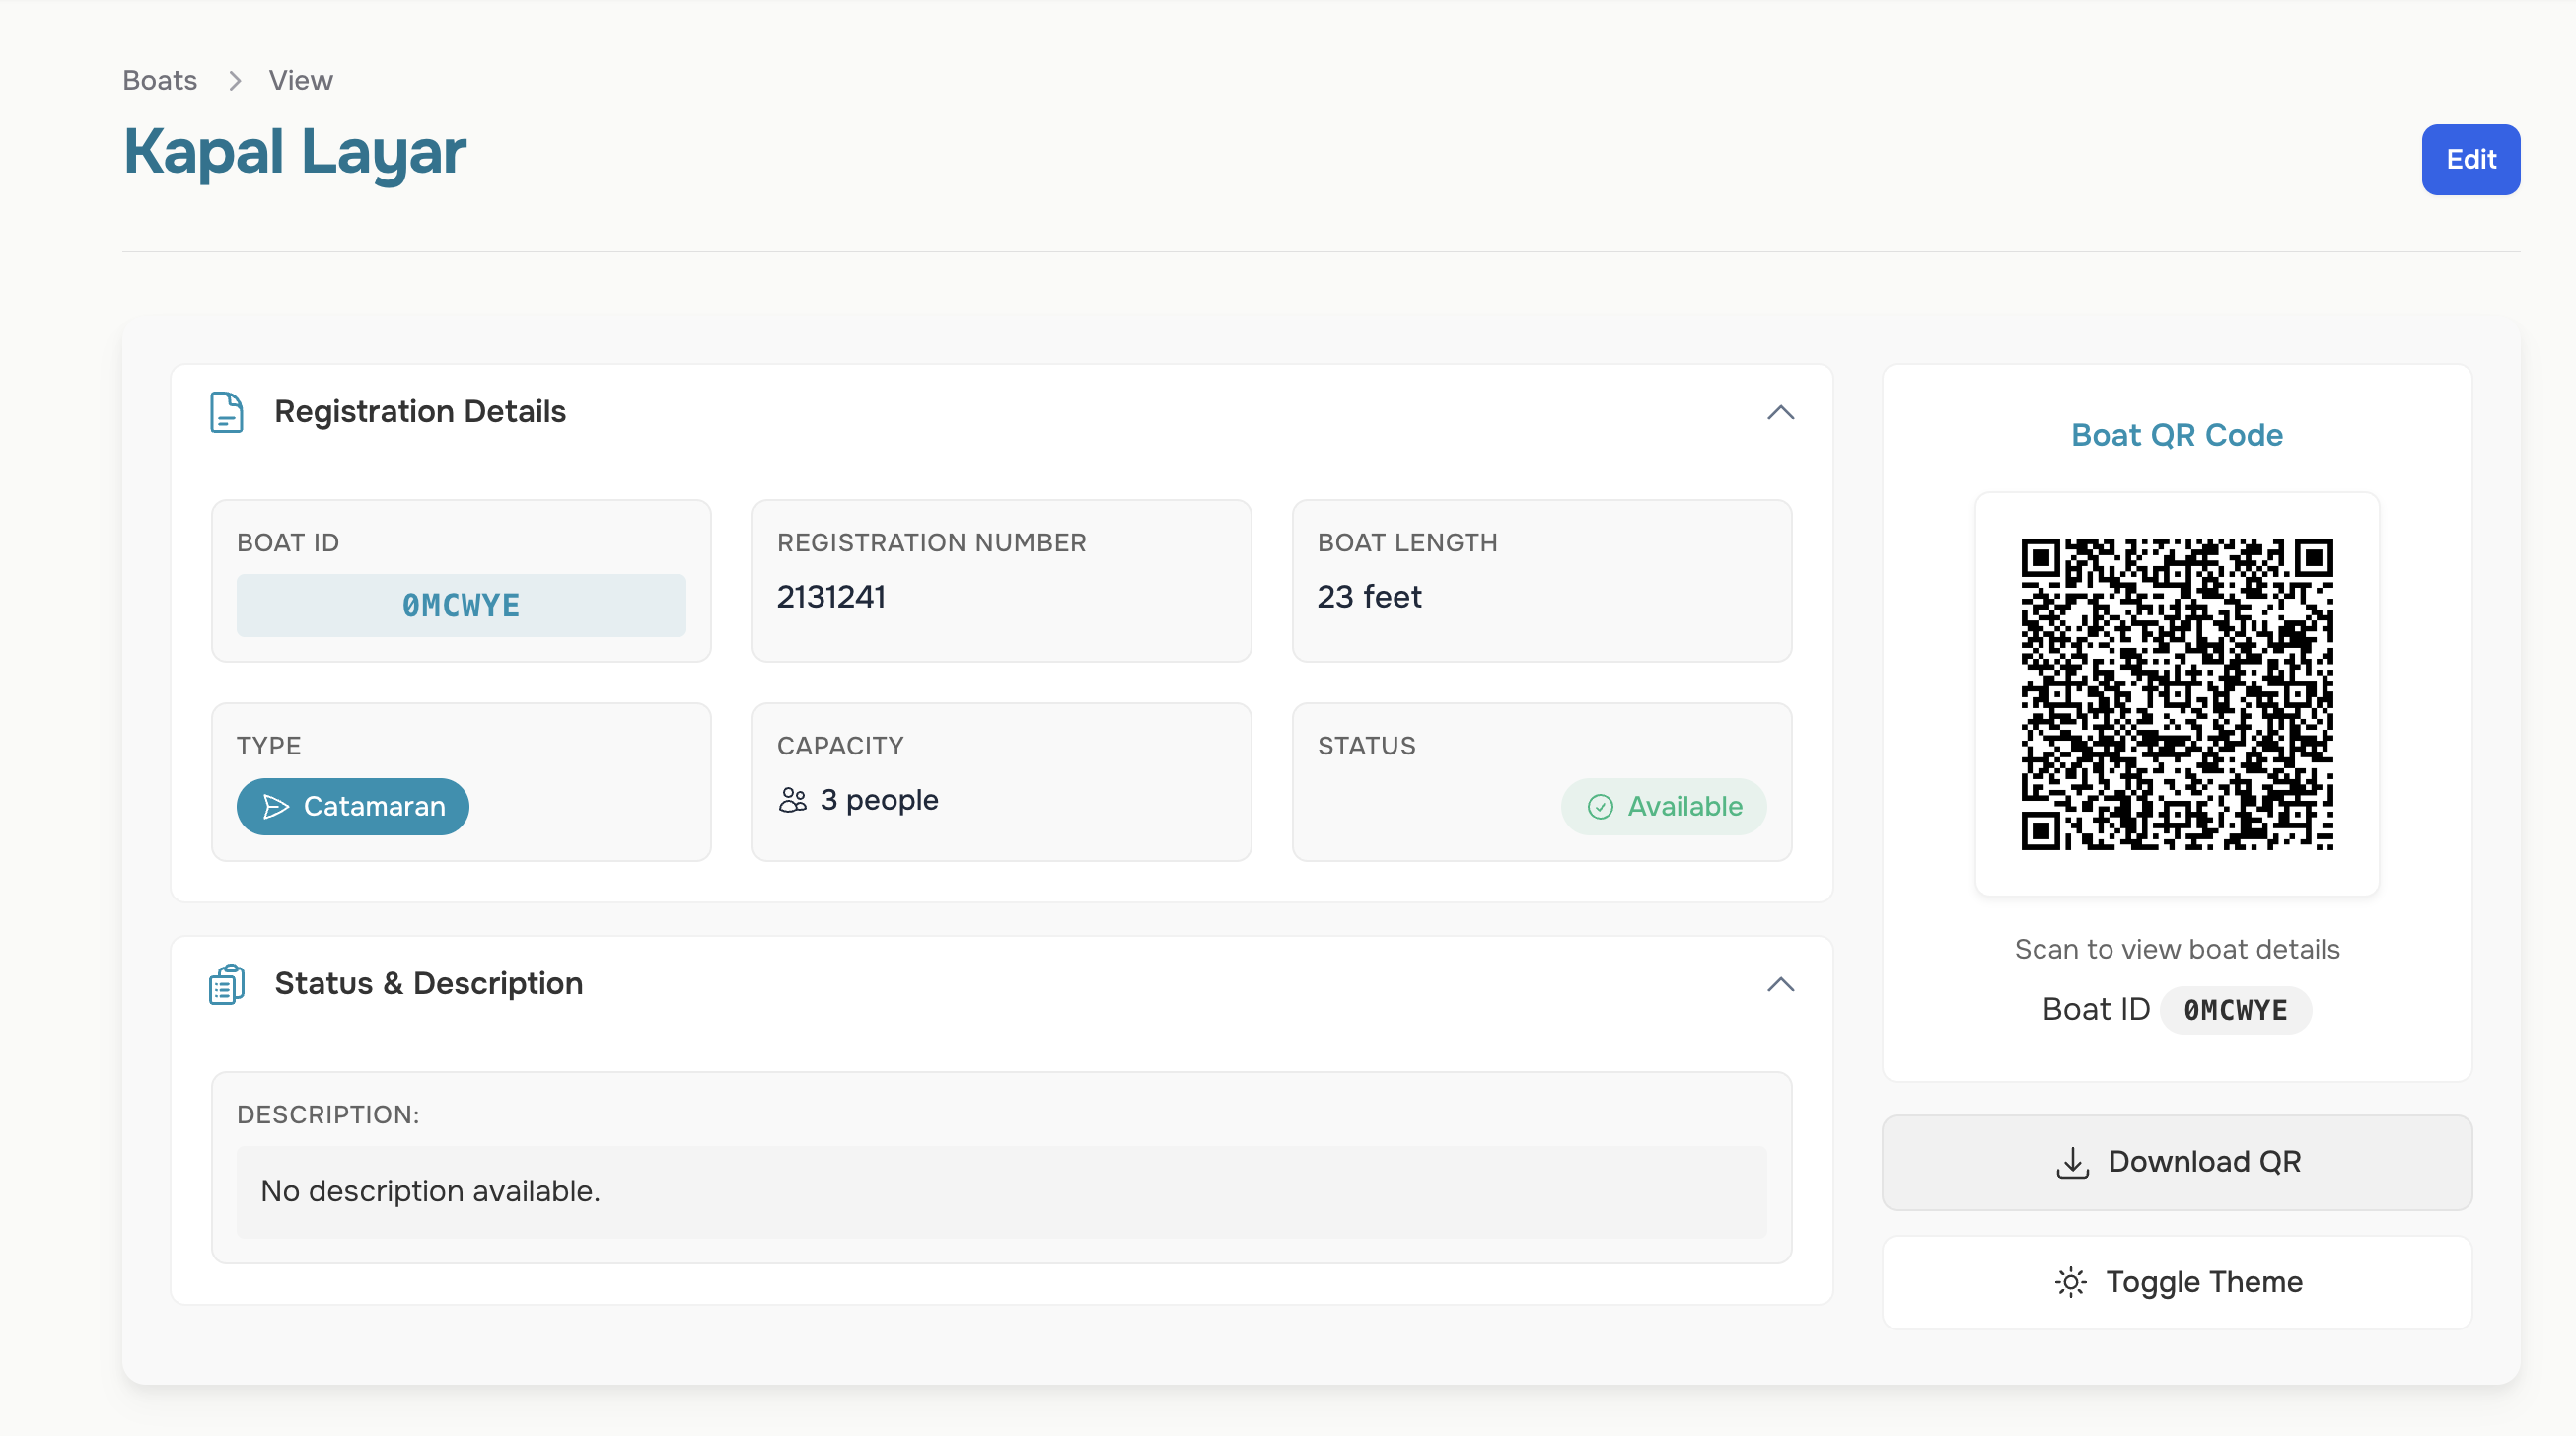Click the download icon in Download QR button
Viewport: 2576px width, 1436px height.
pyautogui.click(x=2072, y=1162)
